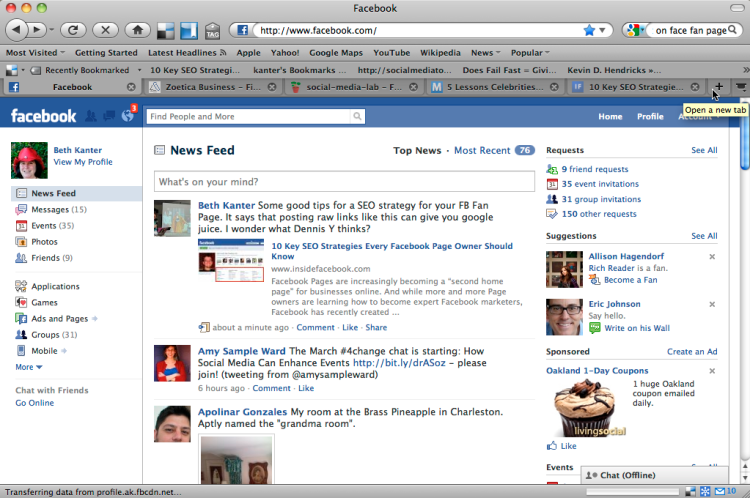Go back with the browser Back arrow
This screenshot has height=498, width=750.
click(17, 30)
